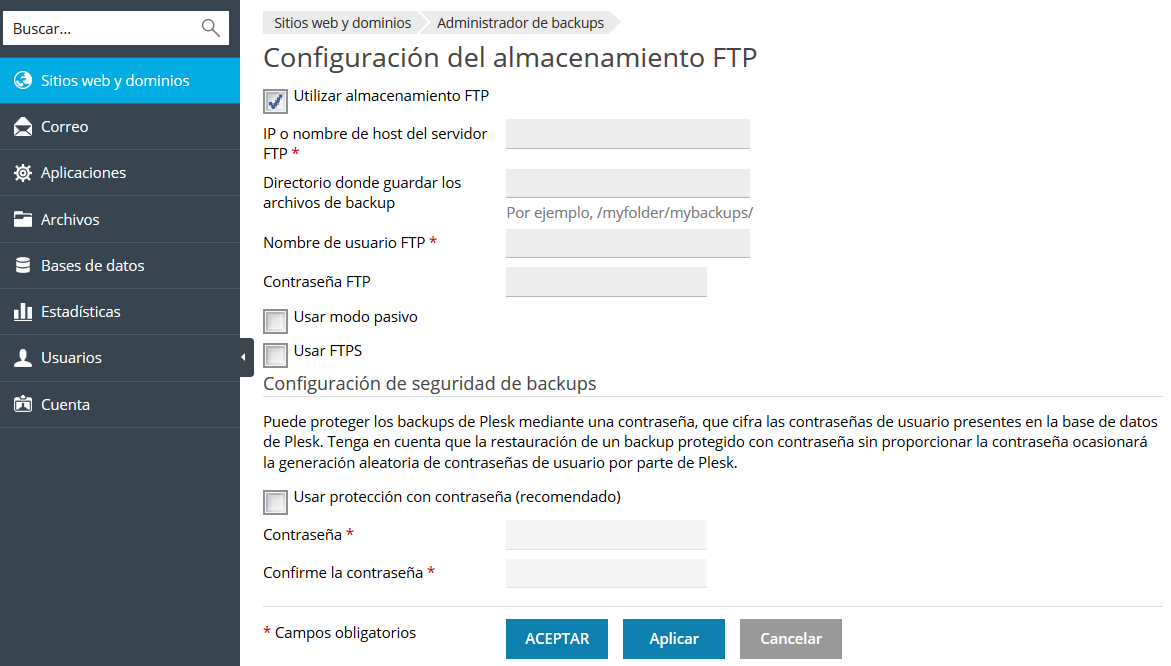This screenshot has width=1171, height=666.
Task: Click the gear icon for Aplicaciones
Action: (x=23, y=173)
